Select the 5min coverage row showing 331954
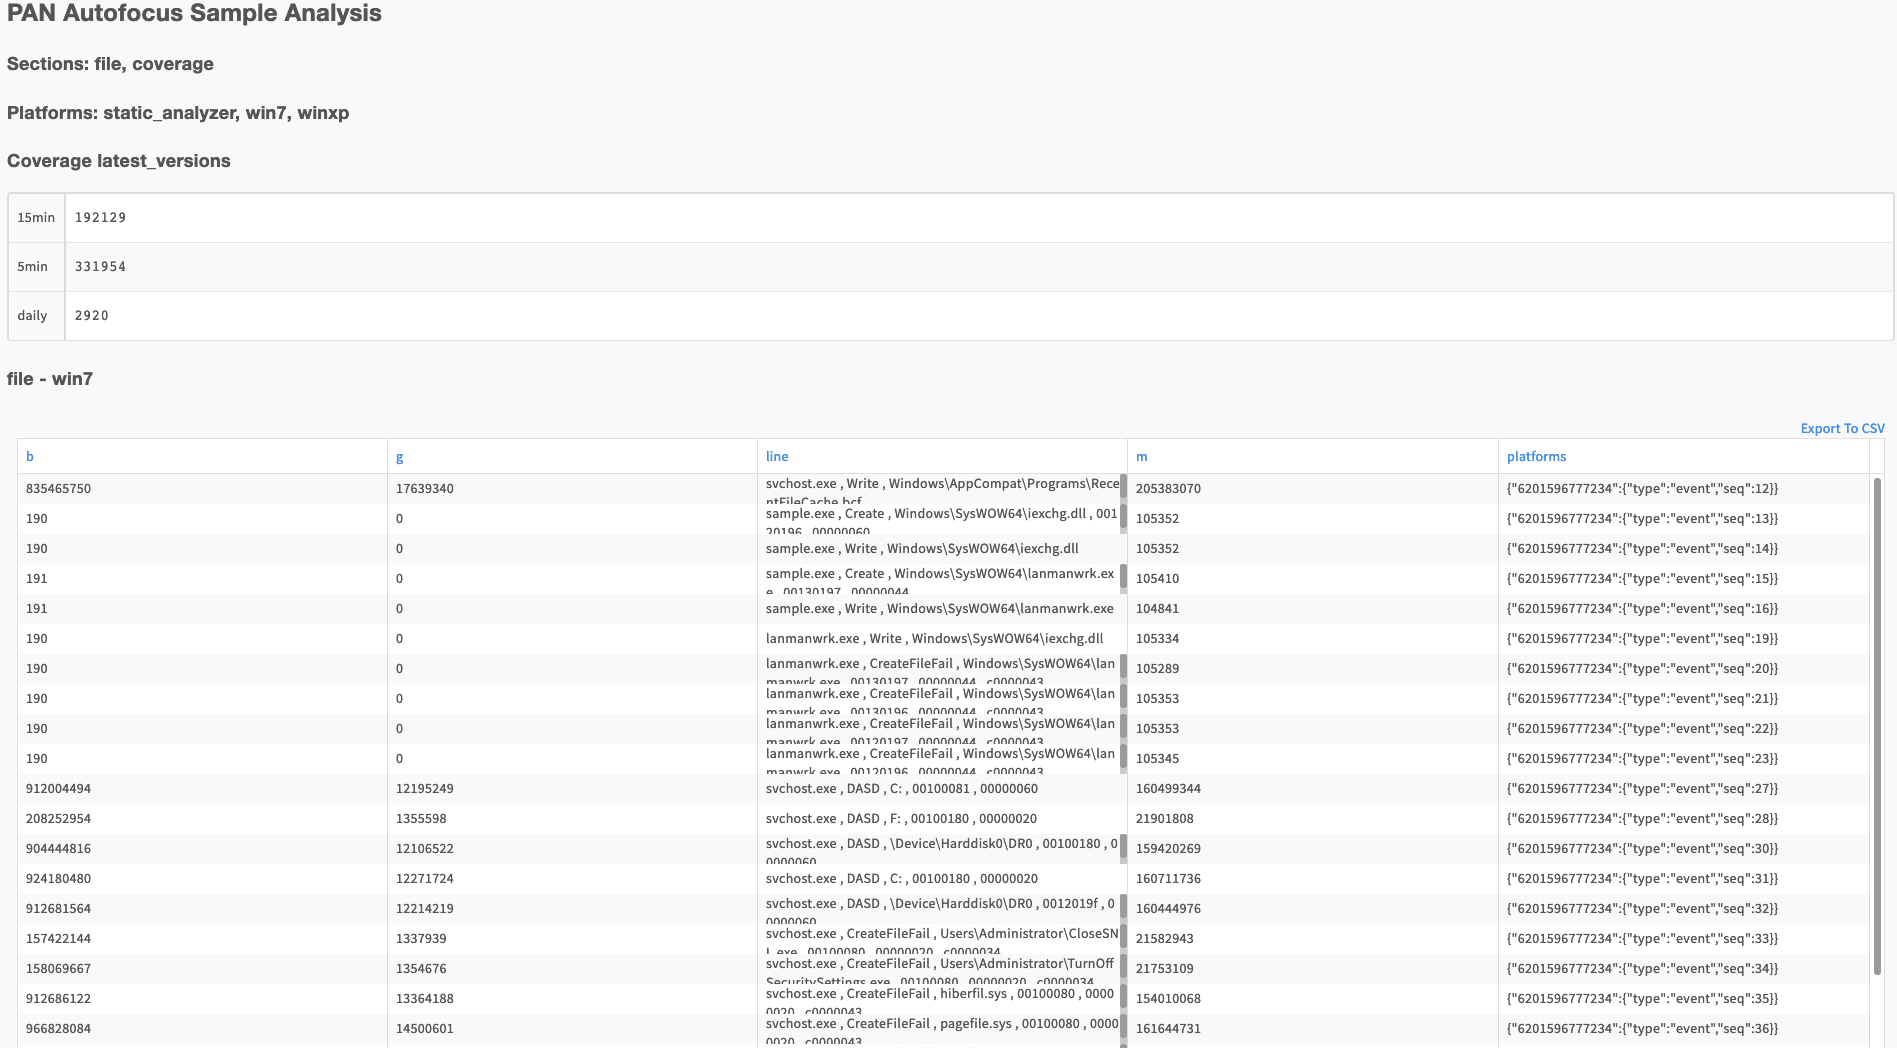 400,267
